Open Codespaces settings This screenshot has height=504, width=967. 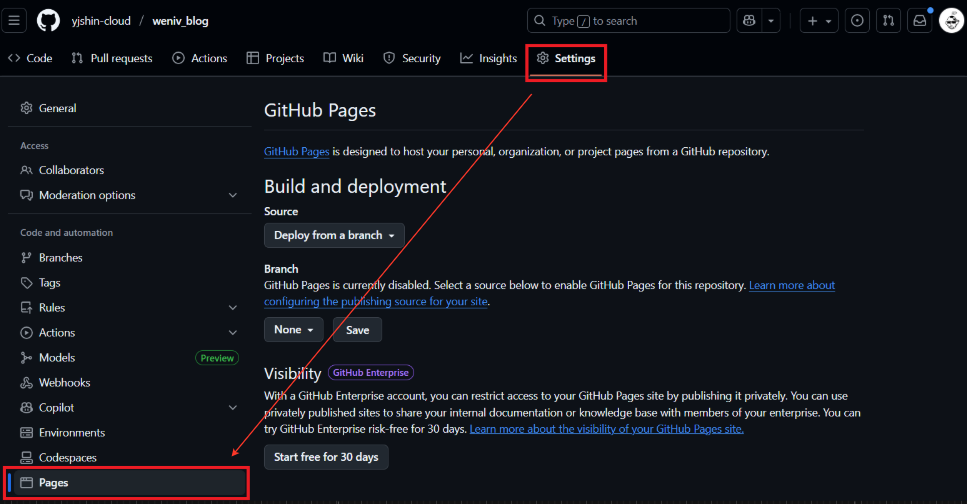point(130,457)
